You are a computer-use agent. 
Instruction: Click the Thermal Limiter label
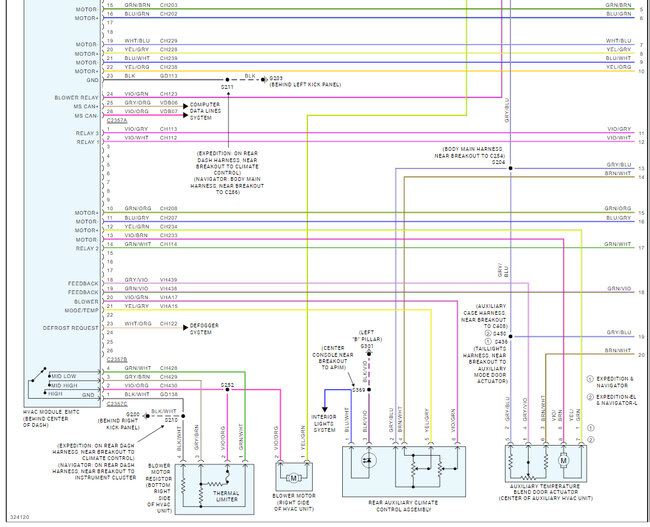226,496
